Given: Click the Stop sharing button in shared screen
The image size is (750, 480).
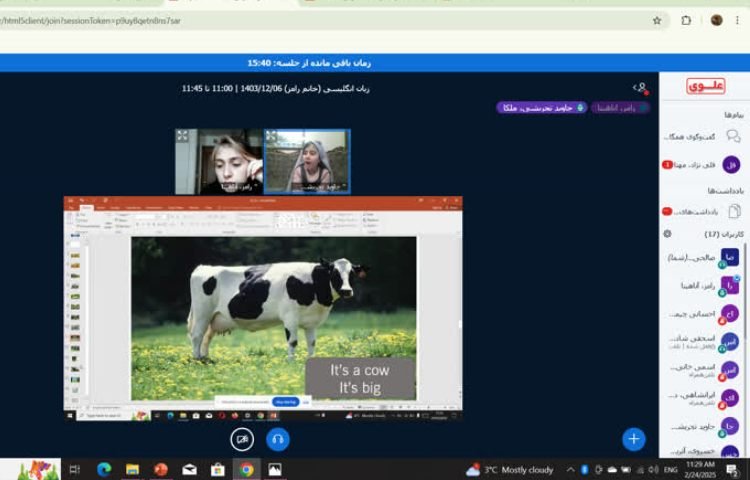Looking at the screenshot, I should tap(286, 402).
